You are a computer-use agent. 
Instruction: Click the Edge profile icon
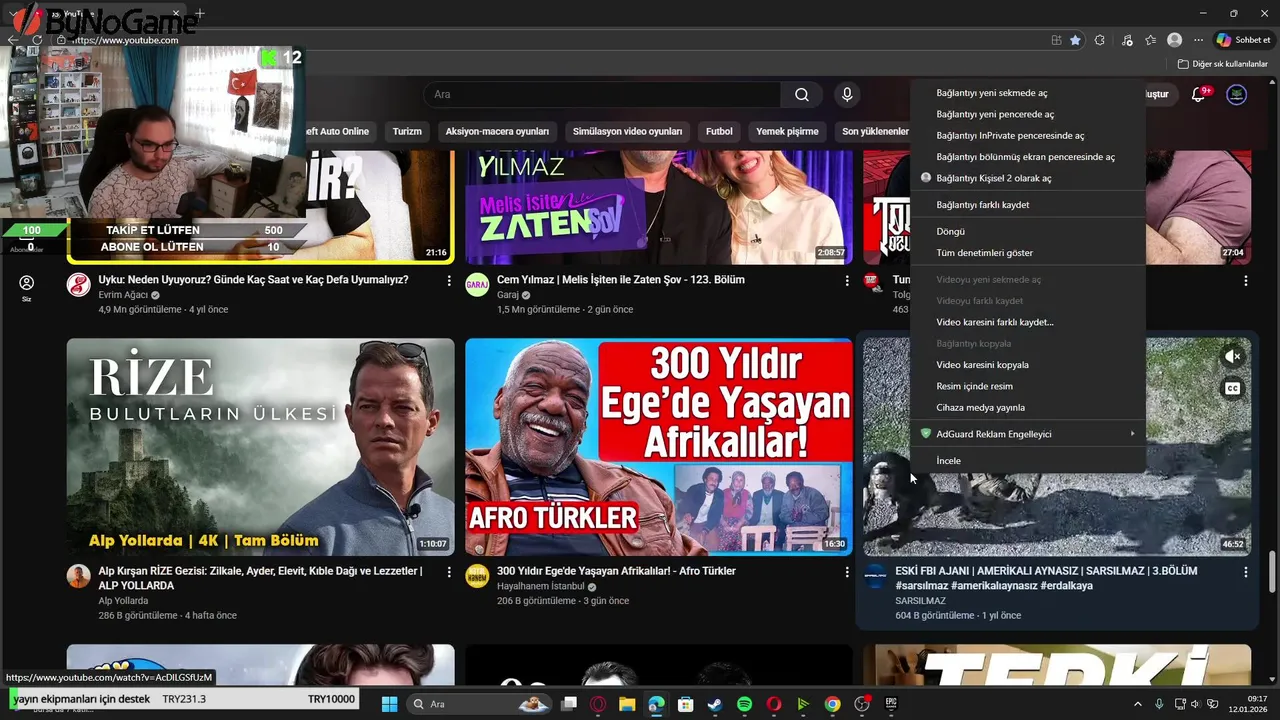[x=1175, y=40]
